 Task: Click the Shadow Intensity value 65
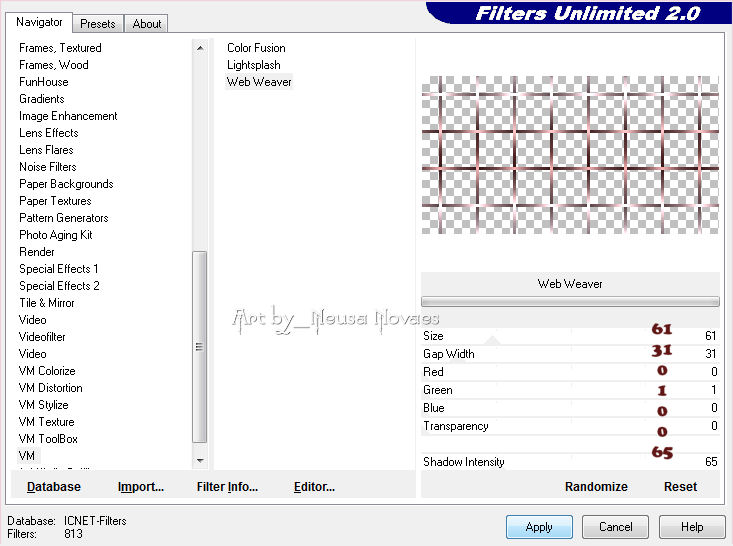(711, 462)
